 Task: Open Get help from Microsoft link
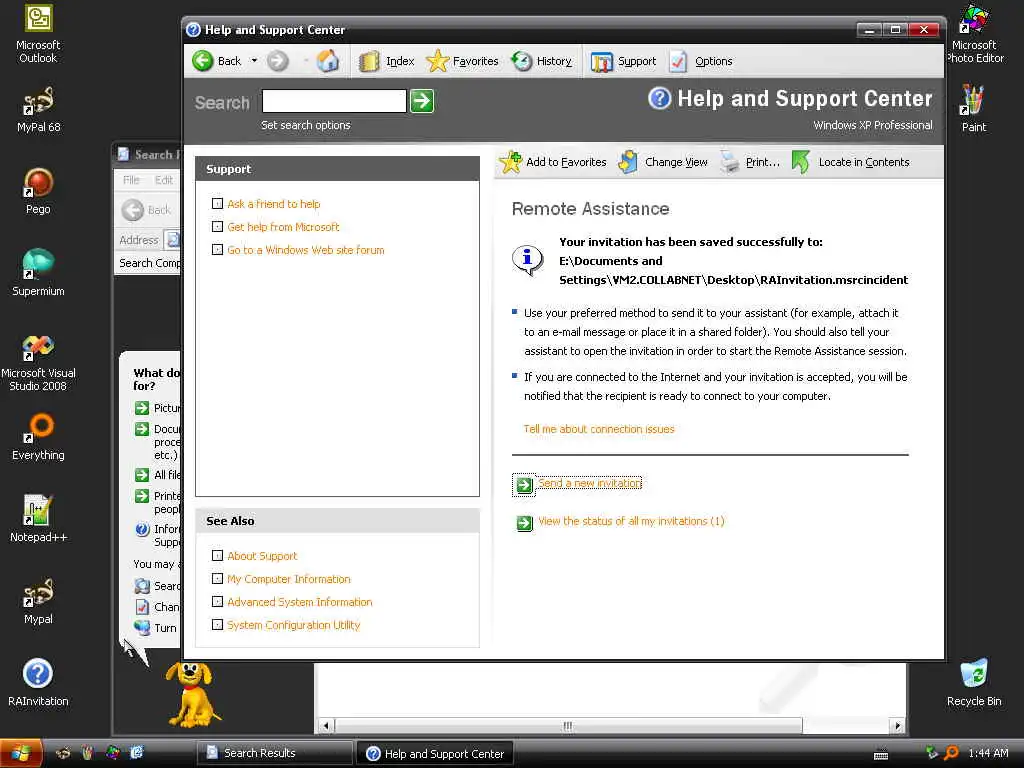click(x=283, y=227)
